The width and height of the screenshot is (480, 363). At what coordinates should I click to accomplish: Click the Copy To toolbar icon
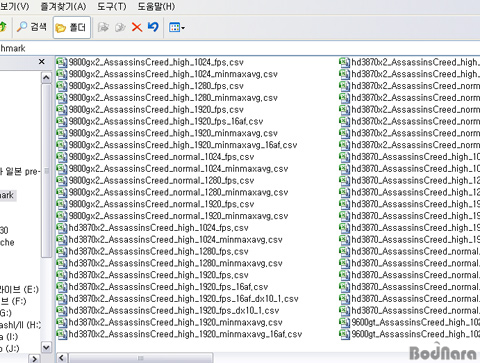(120, 27)
